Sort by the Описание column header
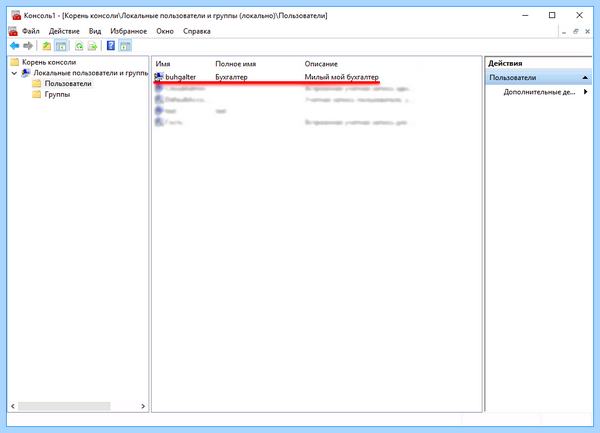Image resolution: width=600 pixels, height=433 pixels. coord(321,64)
